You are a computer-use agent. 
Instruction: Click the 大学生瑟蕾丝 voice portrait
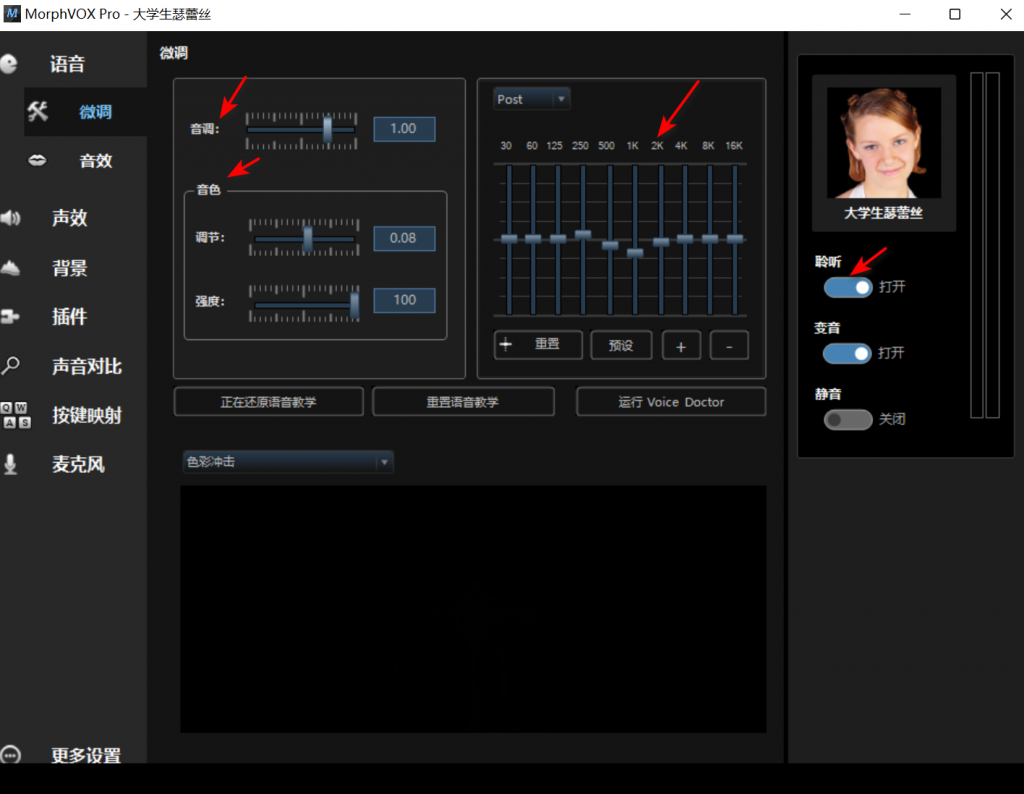(x=884, y=143)
